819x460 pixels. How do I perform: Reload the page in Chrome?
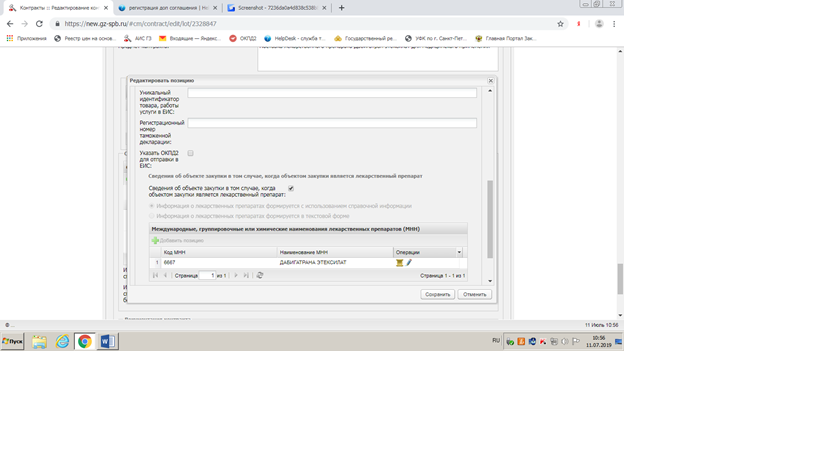tap(39, 23)
